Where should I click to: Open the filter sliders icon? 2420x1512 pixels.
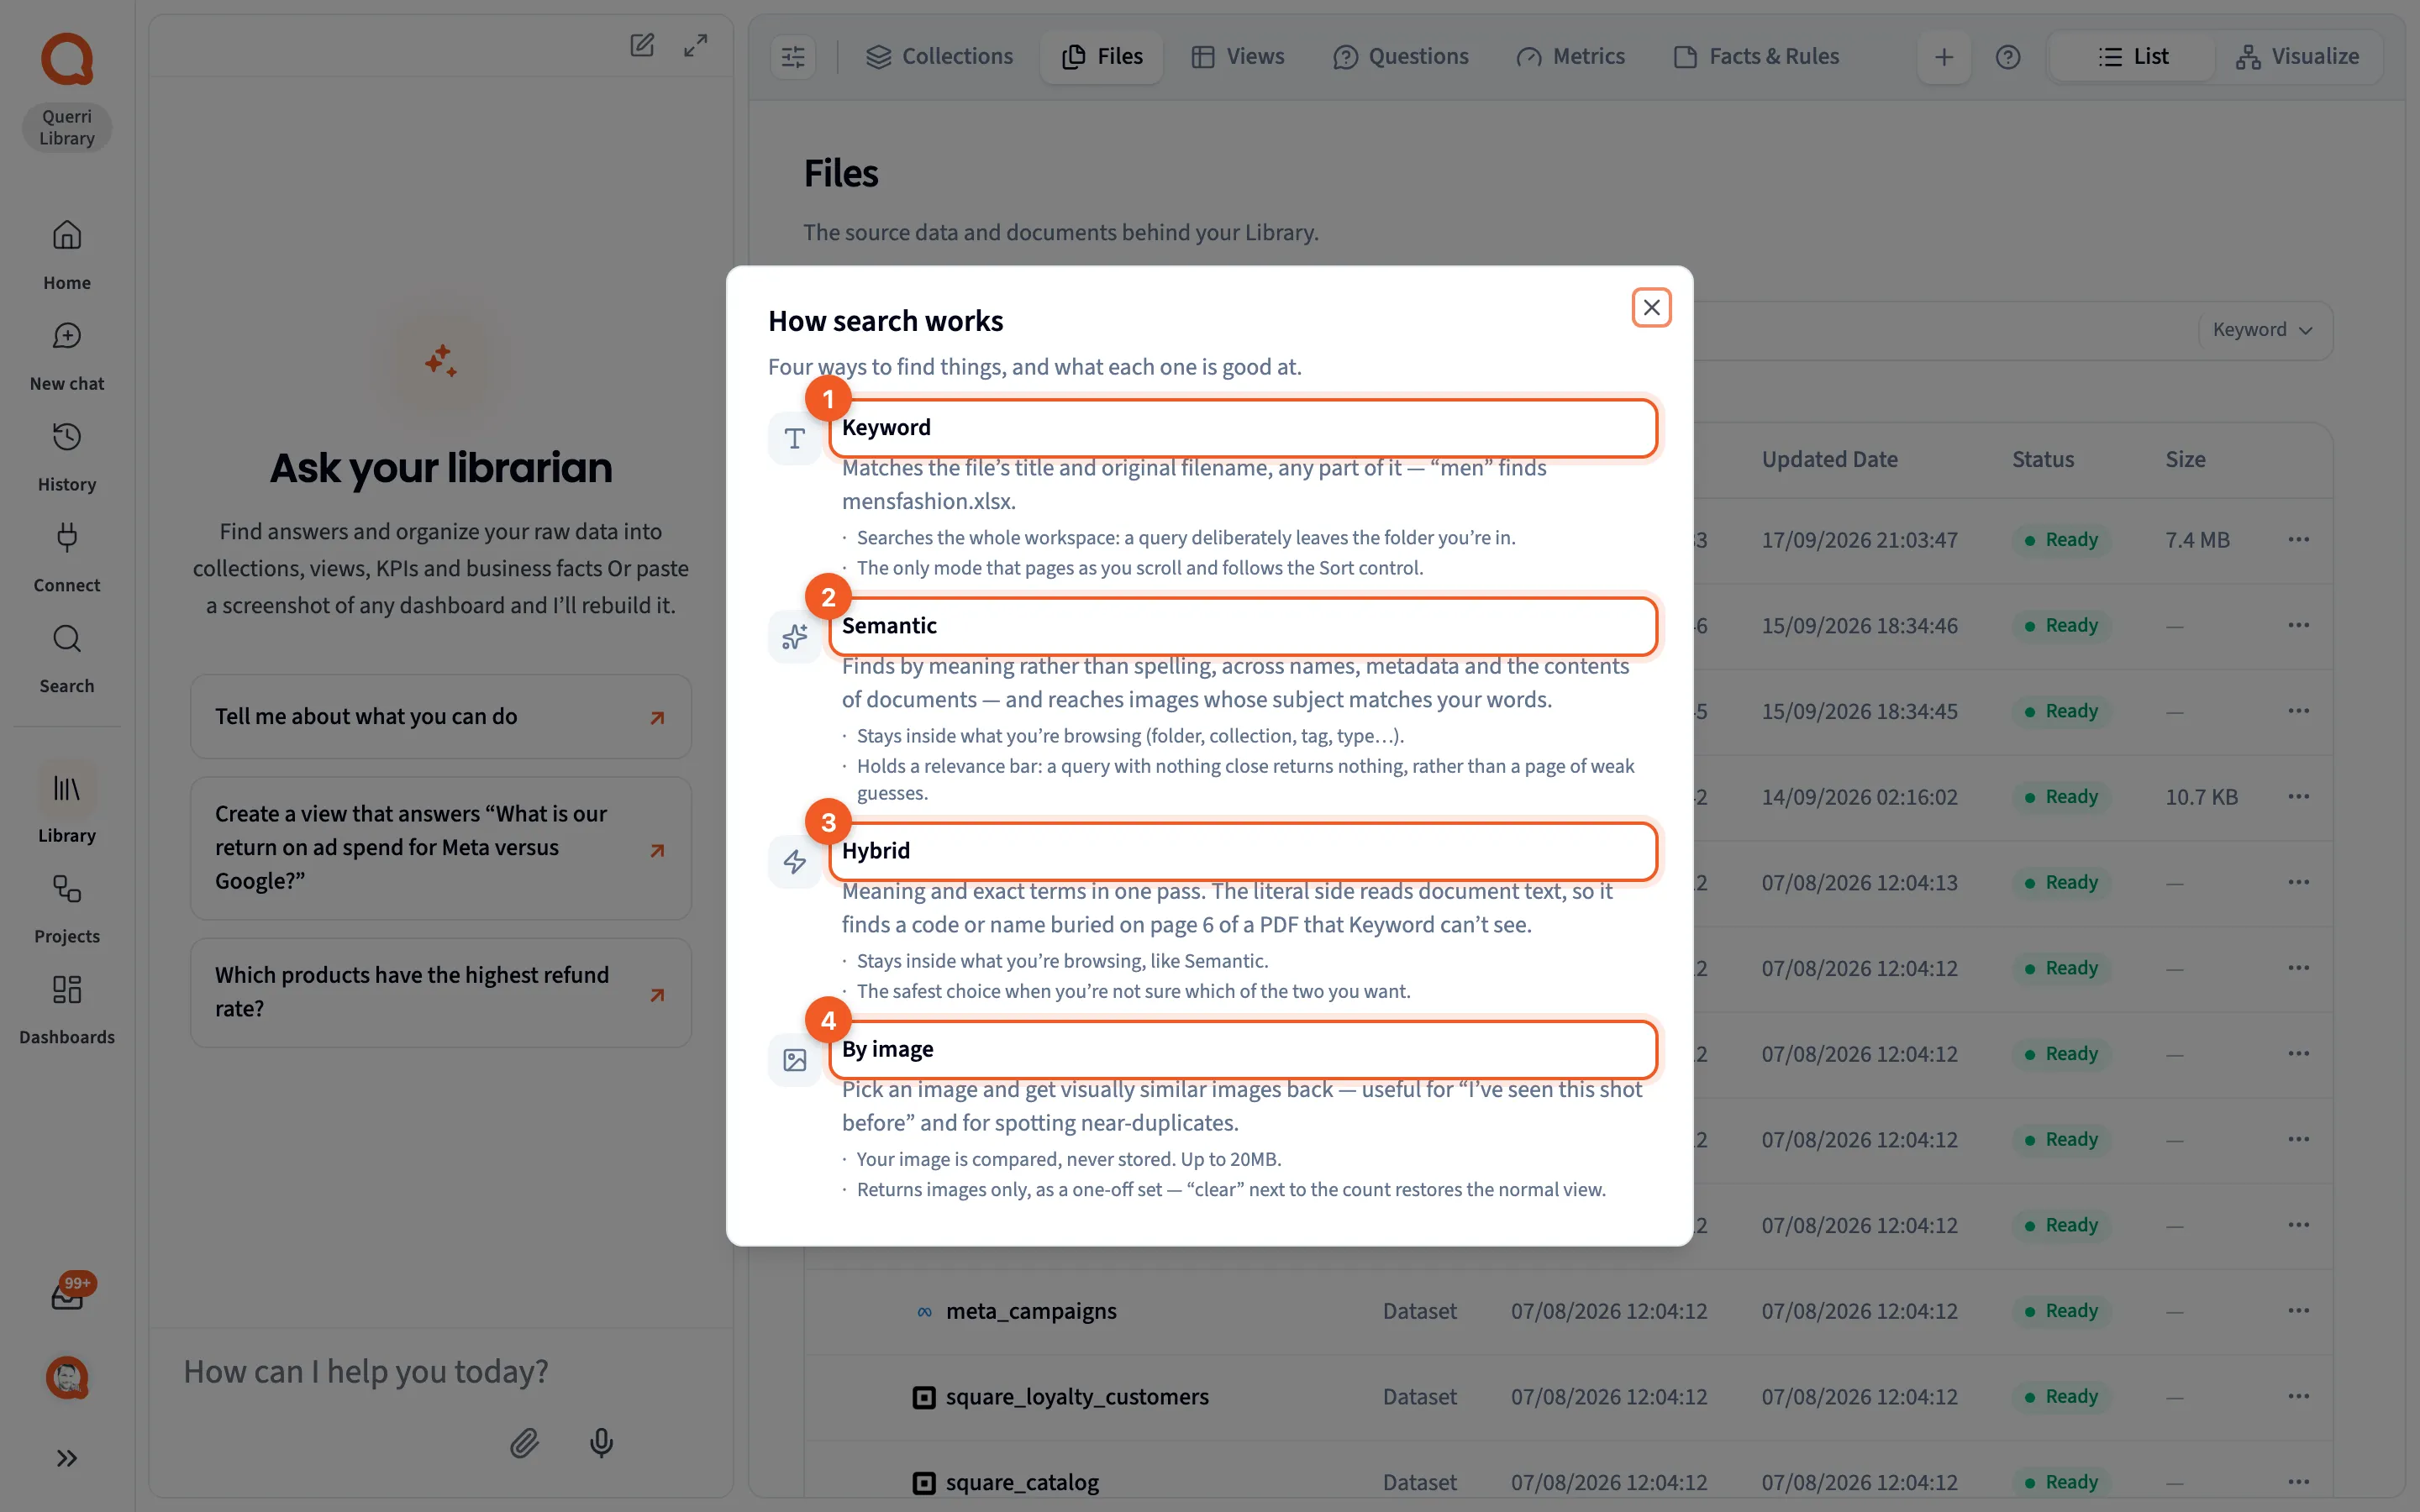click(793, 57)
